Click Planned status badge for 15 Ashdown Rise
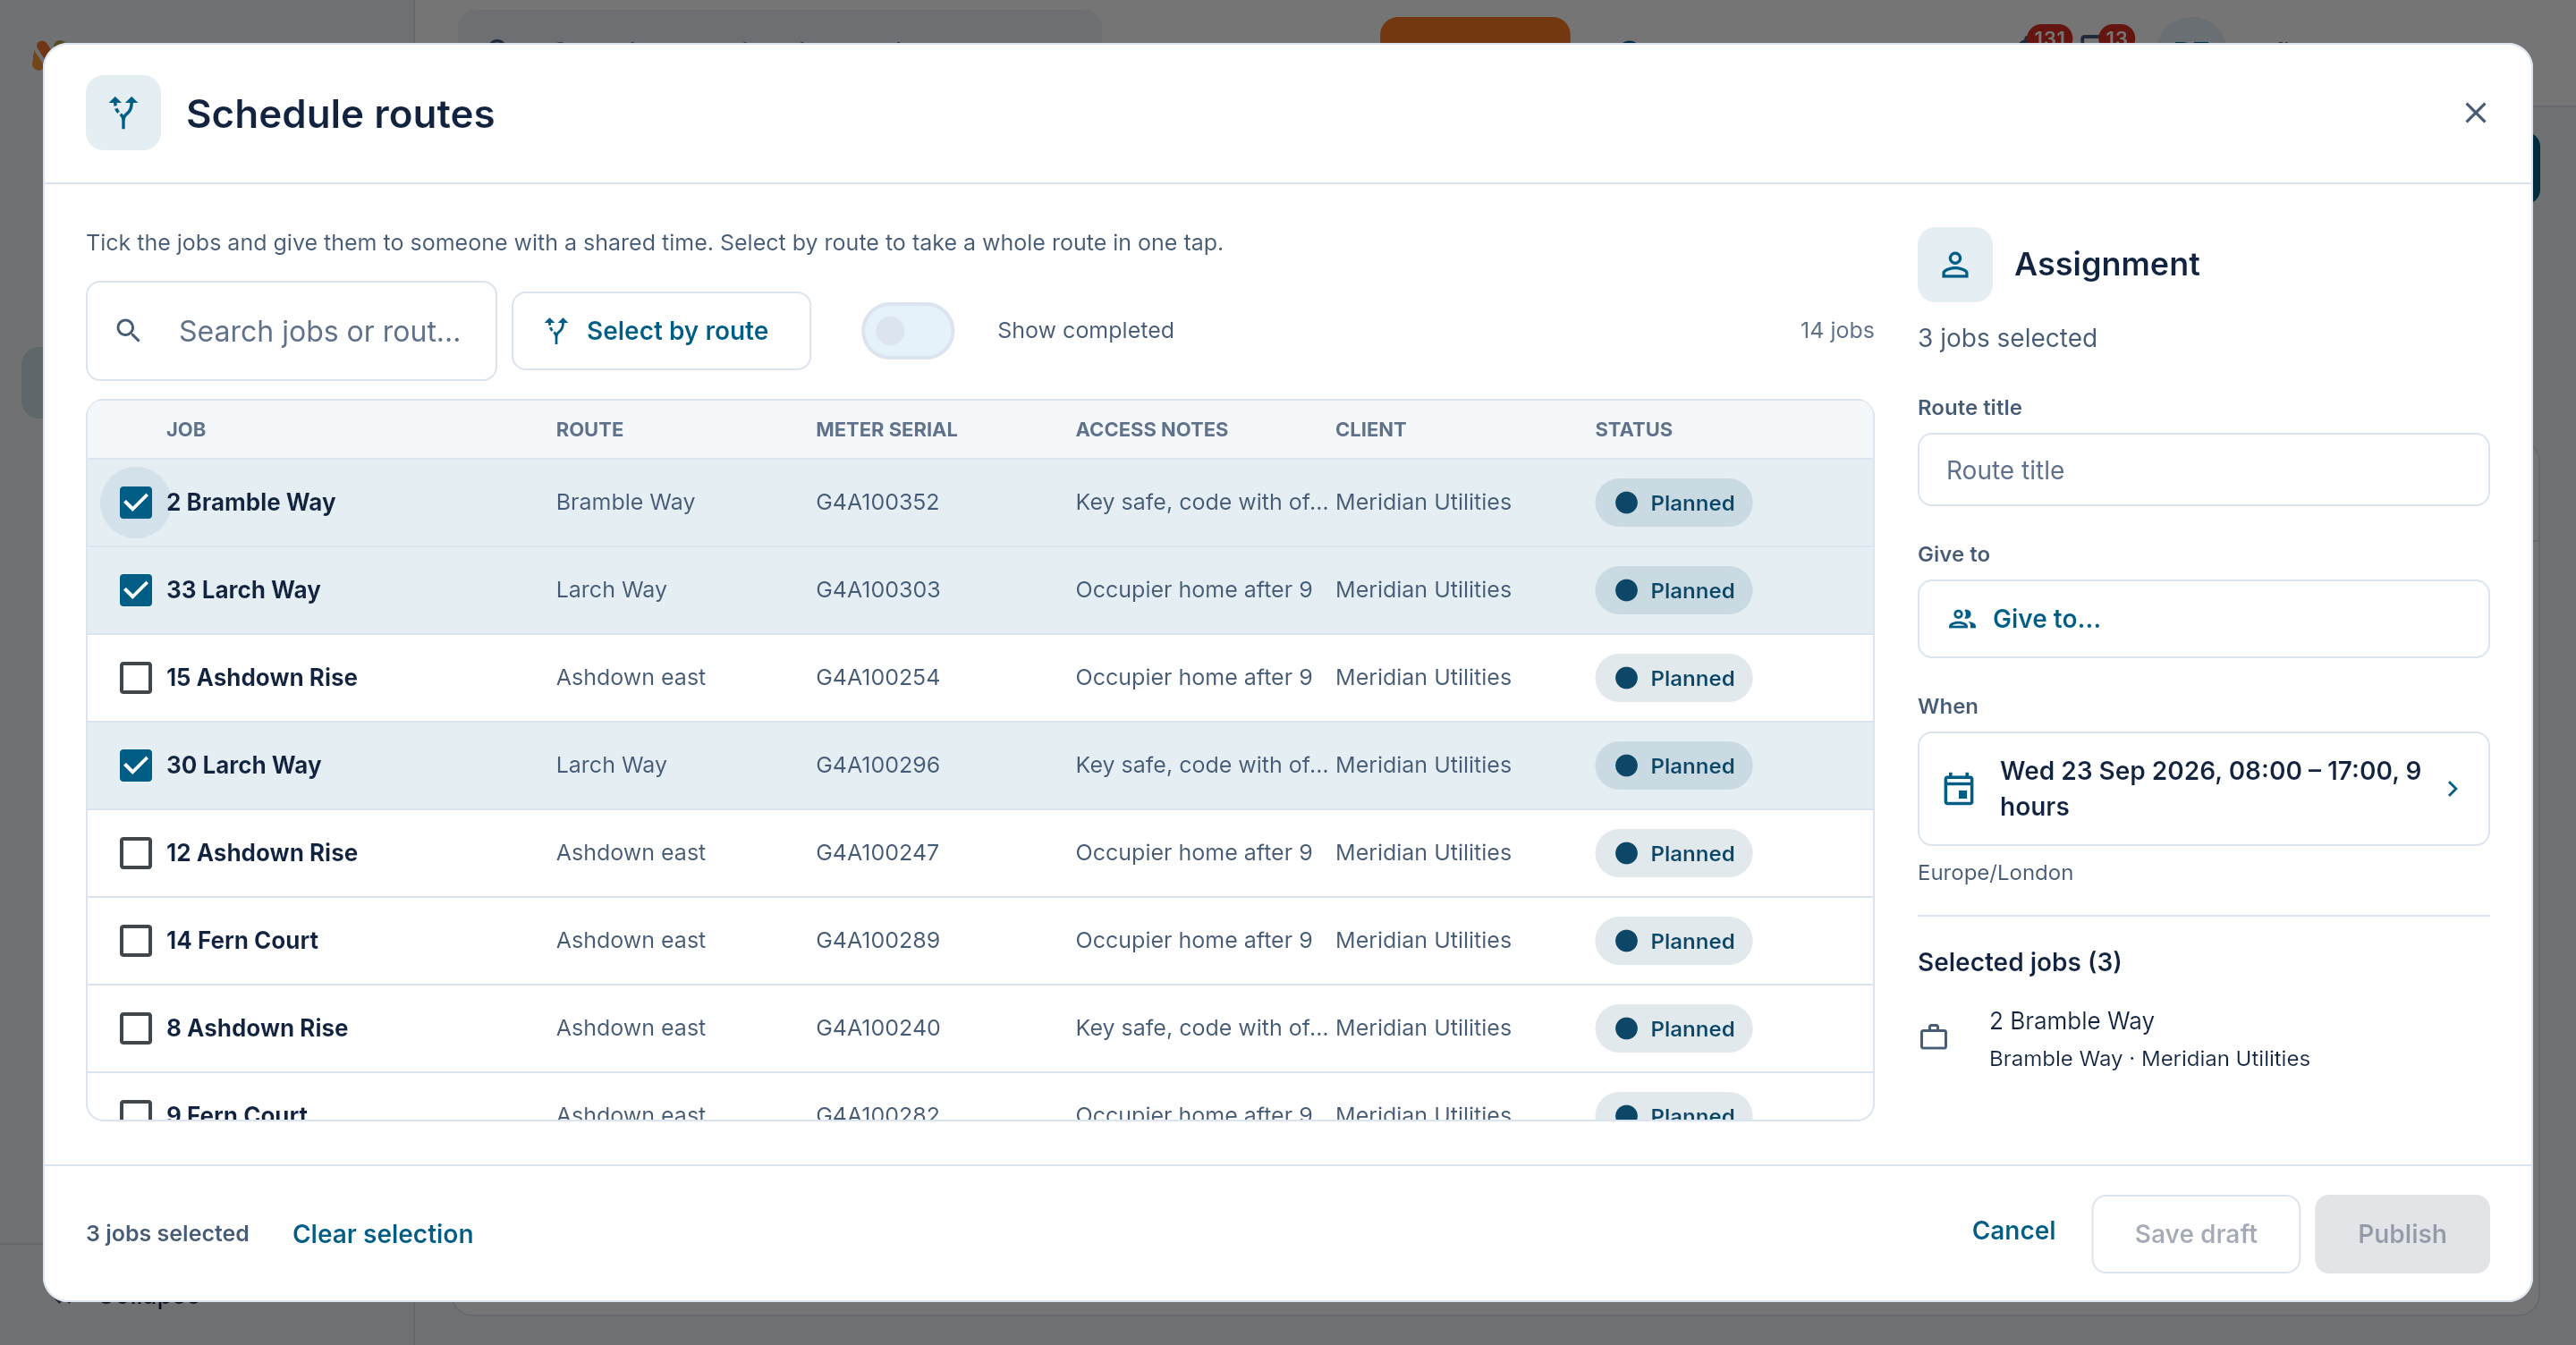Image resolution: width=2576 pixels, height=1345 pixels. [x=1673, y=678]
